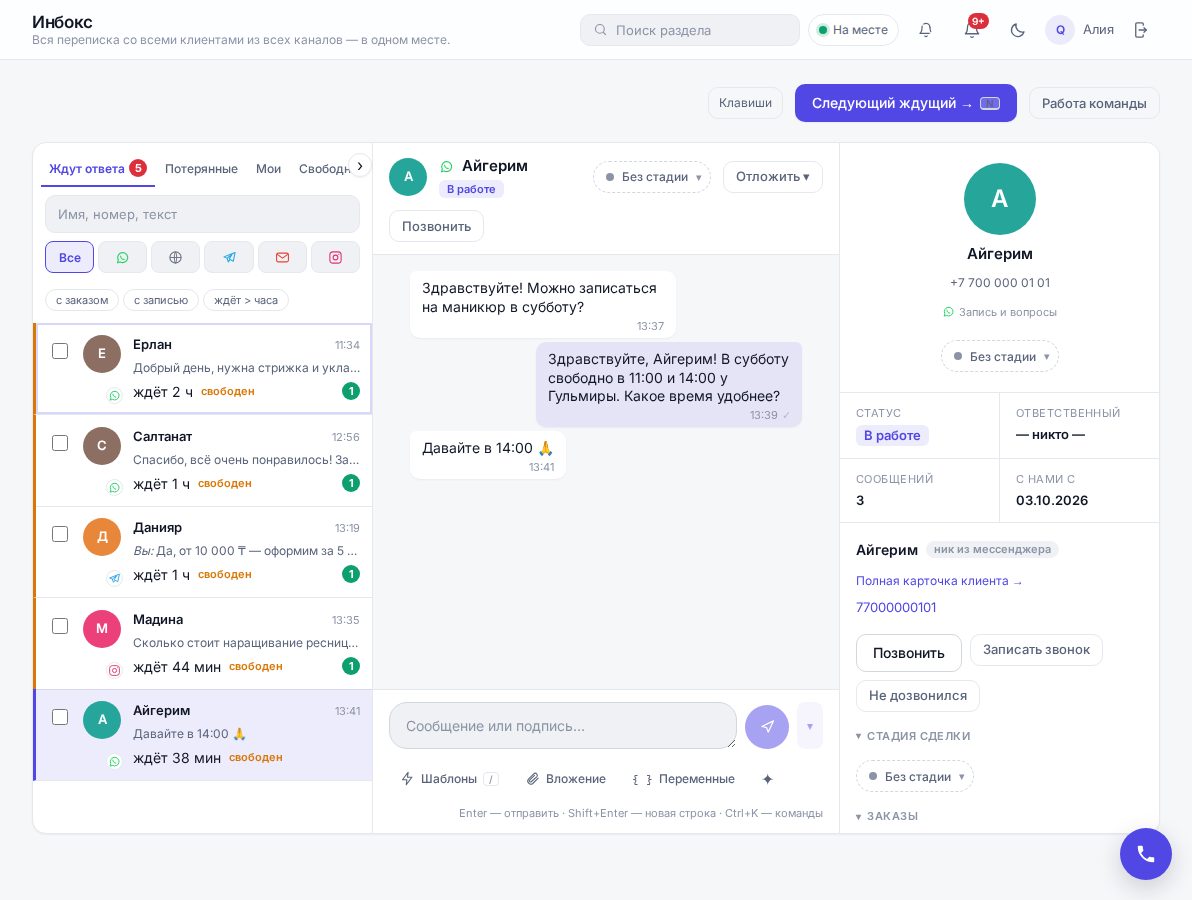Open the sparkle AI assistant icon
The image size is (1192, 900).
coord(768,779)
